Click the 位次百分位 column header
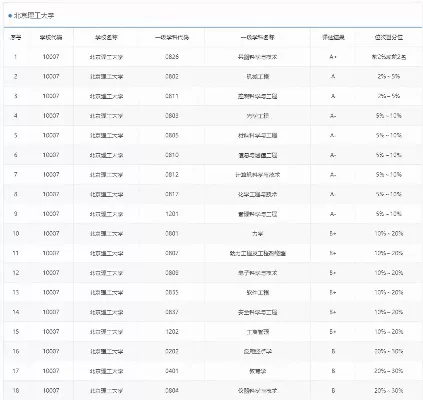Screen dimensions: 423x400 tap(389, 37)
